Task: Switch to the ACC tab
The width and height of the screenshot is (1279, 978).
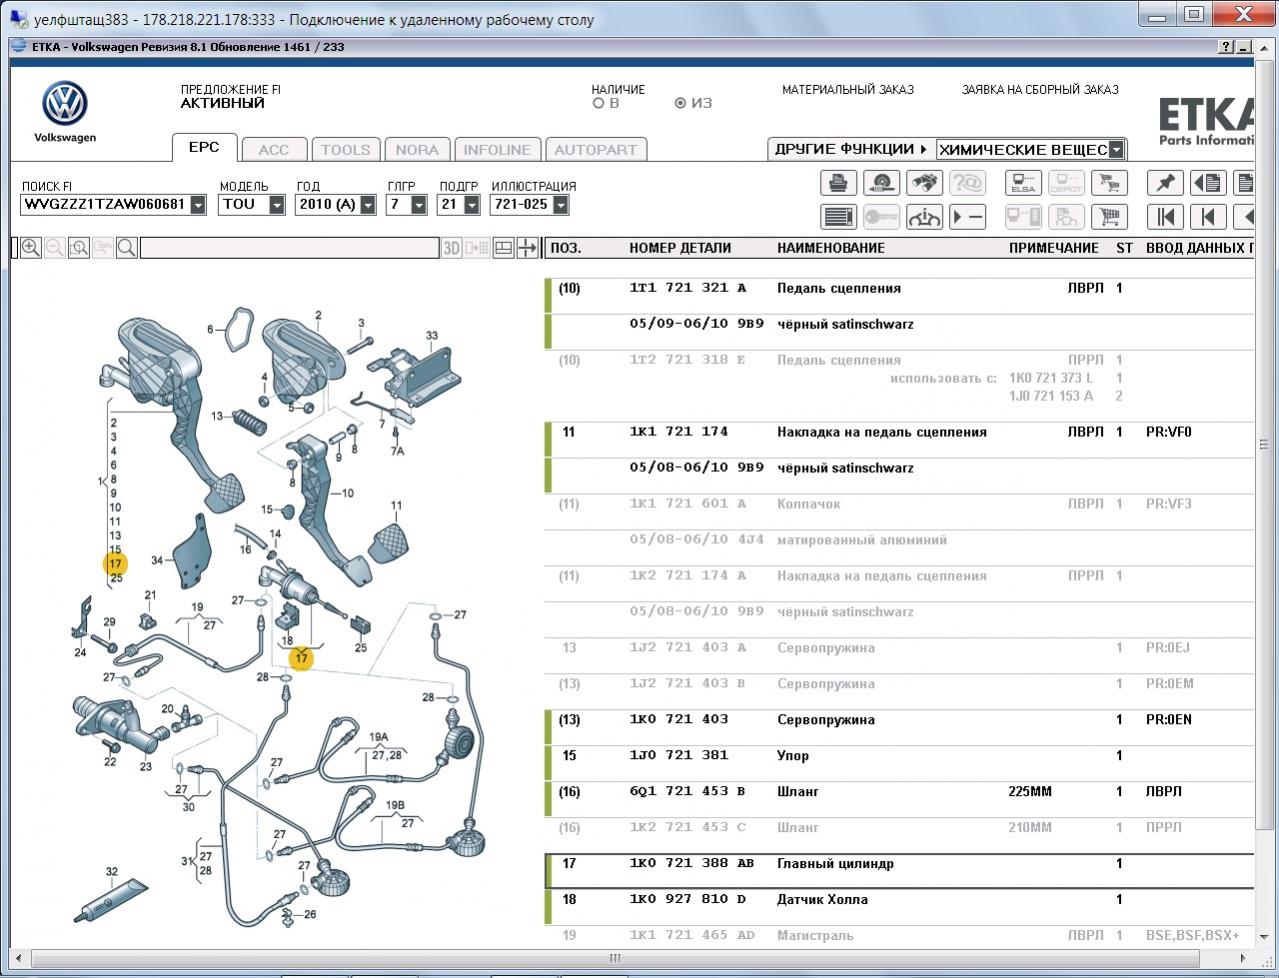Action: point(273,150)
